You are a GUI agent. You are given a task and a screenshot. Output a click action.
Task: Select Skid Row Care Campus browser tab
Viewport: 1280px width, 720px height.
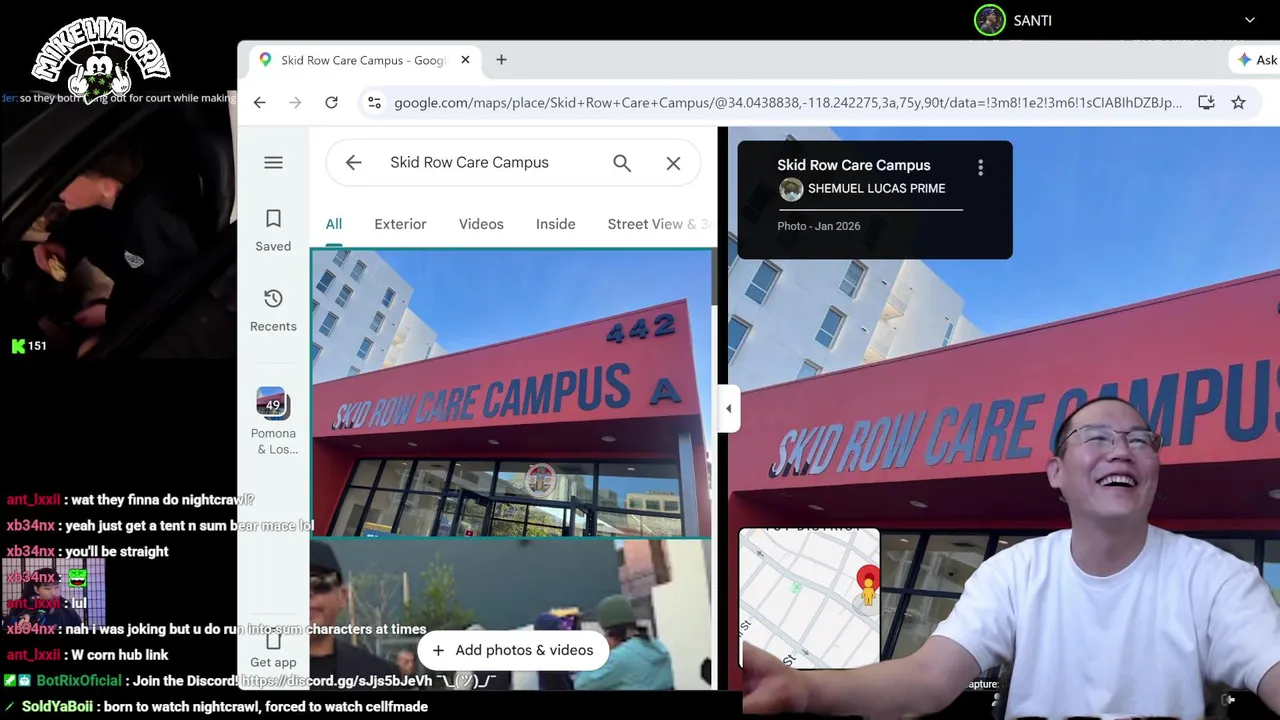point(363,60)
